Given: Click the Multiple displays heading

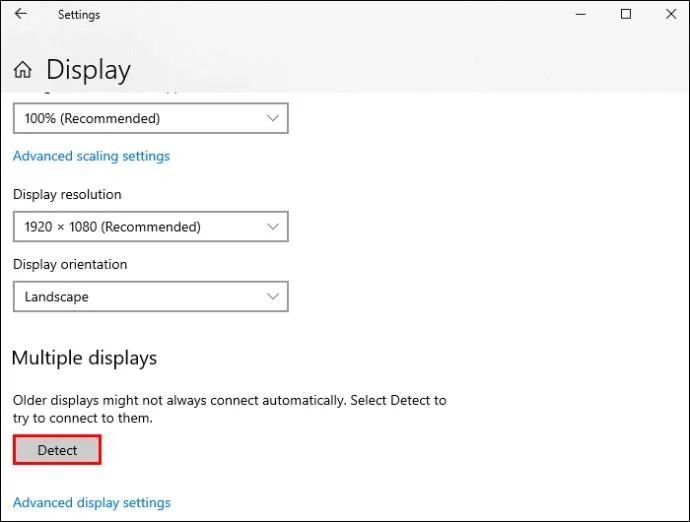Looking at the screenshot, I should click(84, 358).
